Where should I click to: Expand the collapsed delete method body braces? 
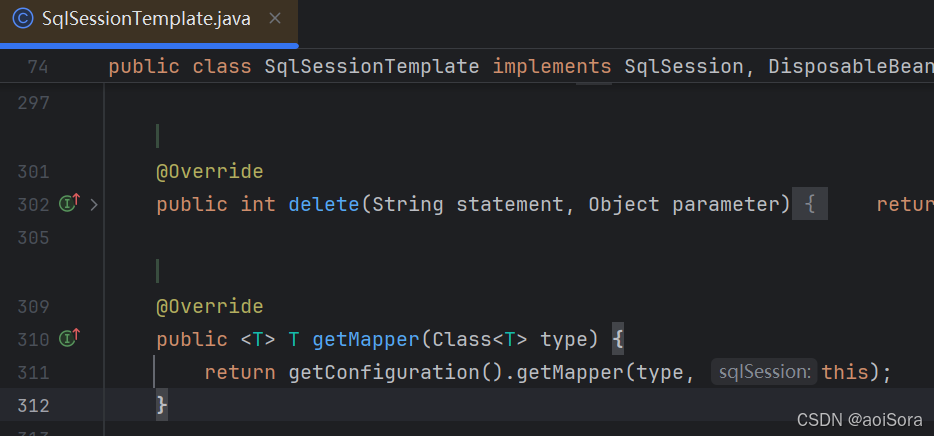[x=810, y=205]
